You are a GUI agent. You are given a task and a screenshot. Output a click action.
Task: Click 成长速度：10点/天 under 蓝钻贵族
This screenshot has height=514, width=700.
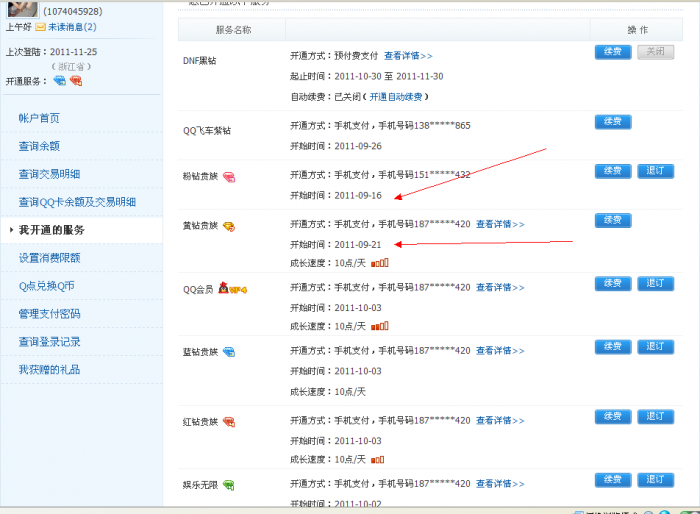point(328,392)
